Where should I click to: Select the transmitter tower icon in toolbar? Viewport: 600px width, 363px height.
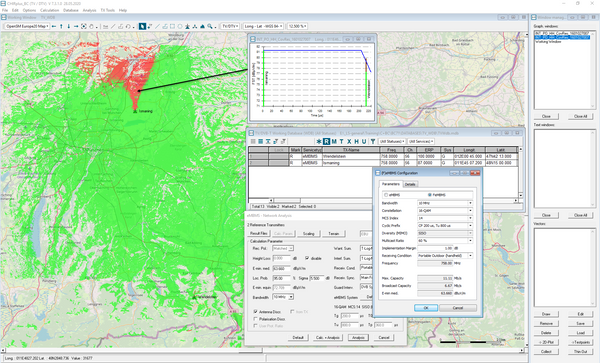(x=187, y=26)
